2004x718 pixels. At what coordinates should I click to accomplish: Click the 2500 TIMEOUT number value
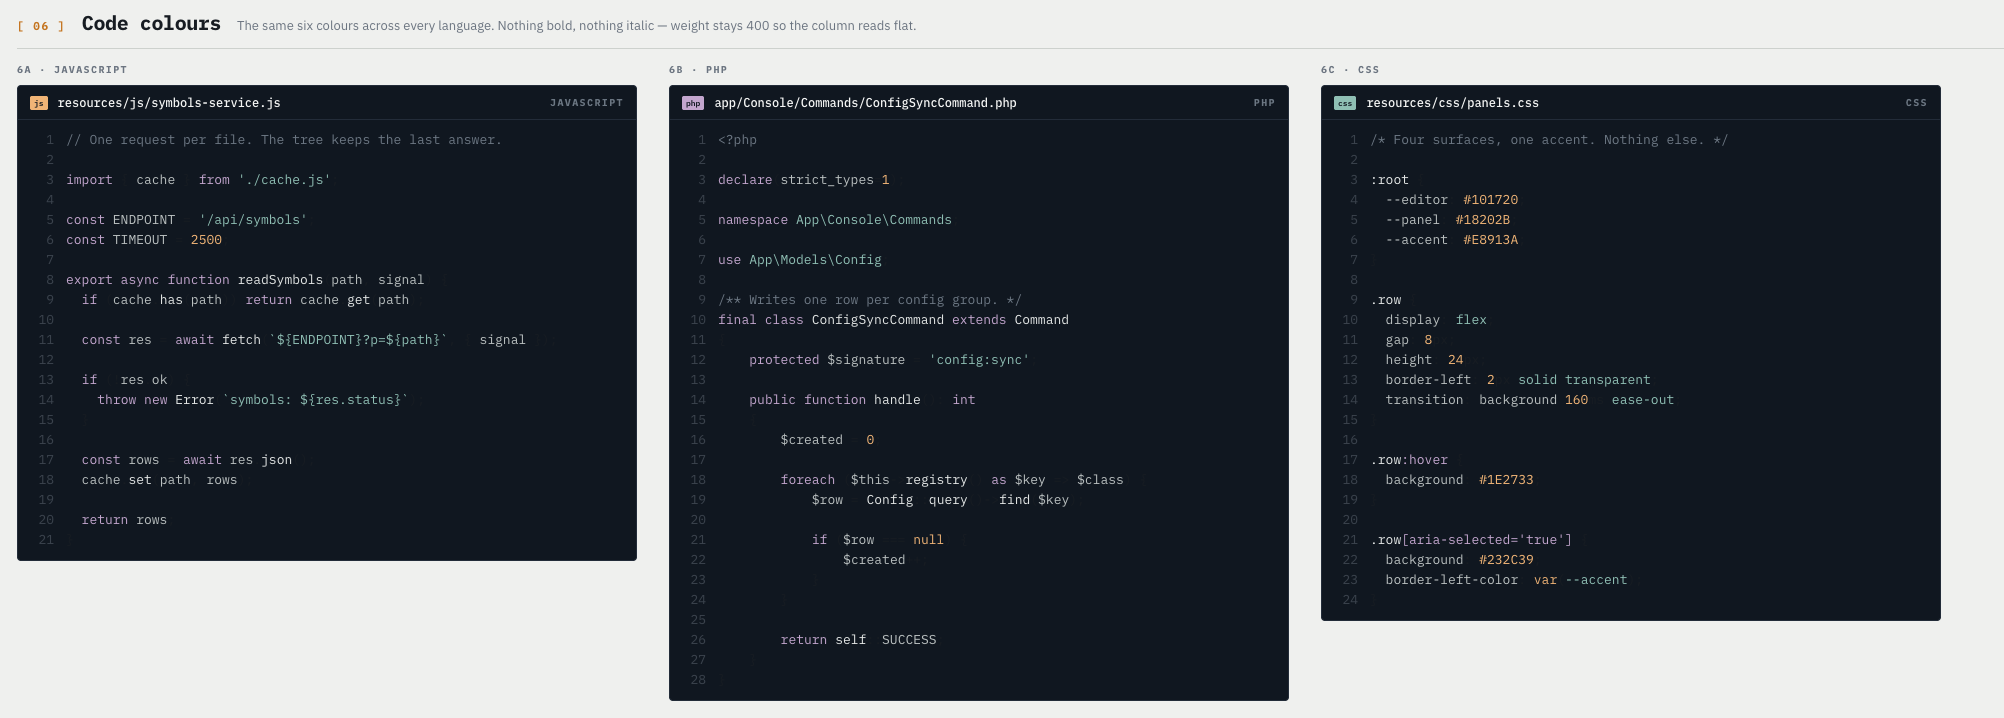[206, 240]
